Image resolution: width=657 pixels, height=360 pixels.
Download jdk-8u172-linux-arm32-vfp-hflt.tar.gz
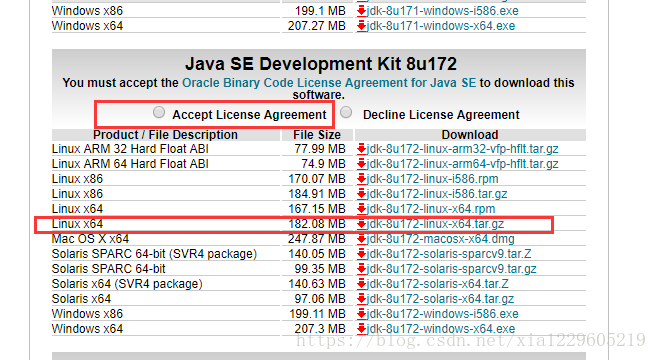click(462, 149)
